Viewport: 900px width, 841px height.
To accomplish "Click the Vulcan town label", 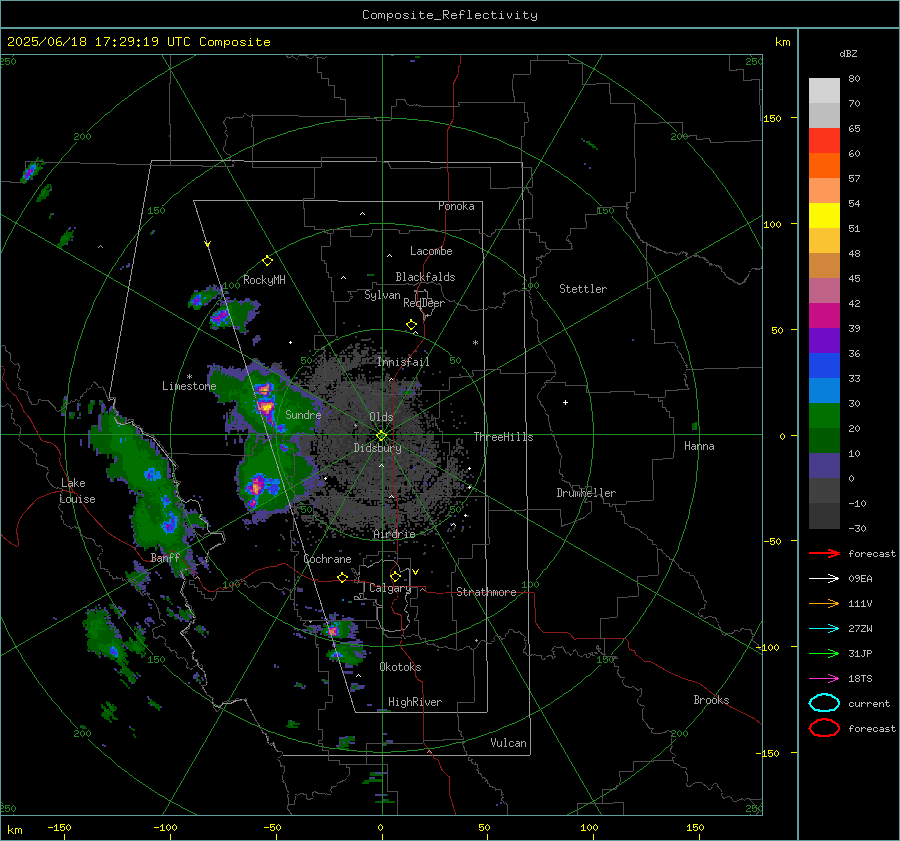I will click(x=508, y=743).
